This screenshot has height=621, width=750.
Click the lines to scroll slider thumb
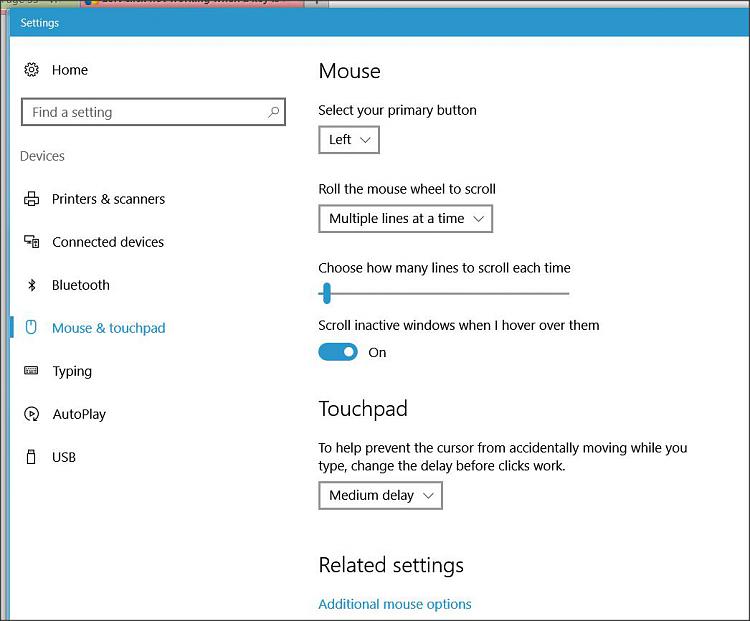tap(326, 293)
